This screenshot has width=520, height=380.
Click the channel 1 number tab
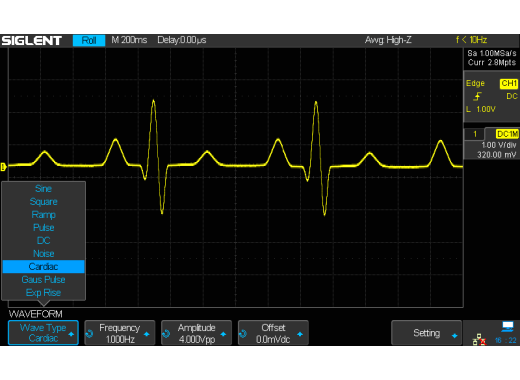click(475, 134)
